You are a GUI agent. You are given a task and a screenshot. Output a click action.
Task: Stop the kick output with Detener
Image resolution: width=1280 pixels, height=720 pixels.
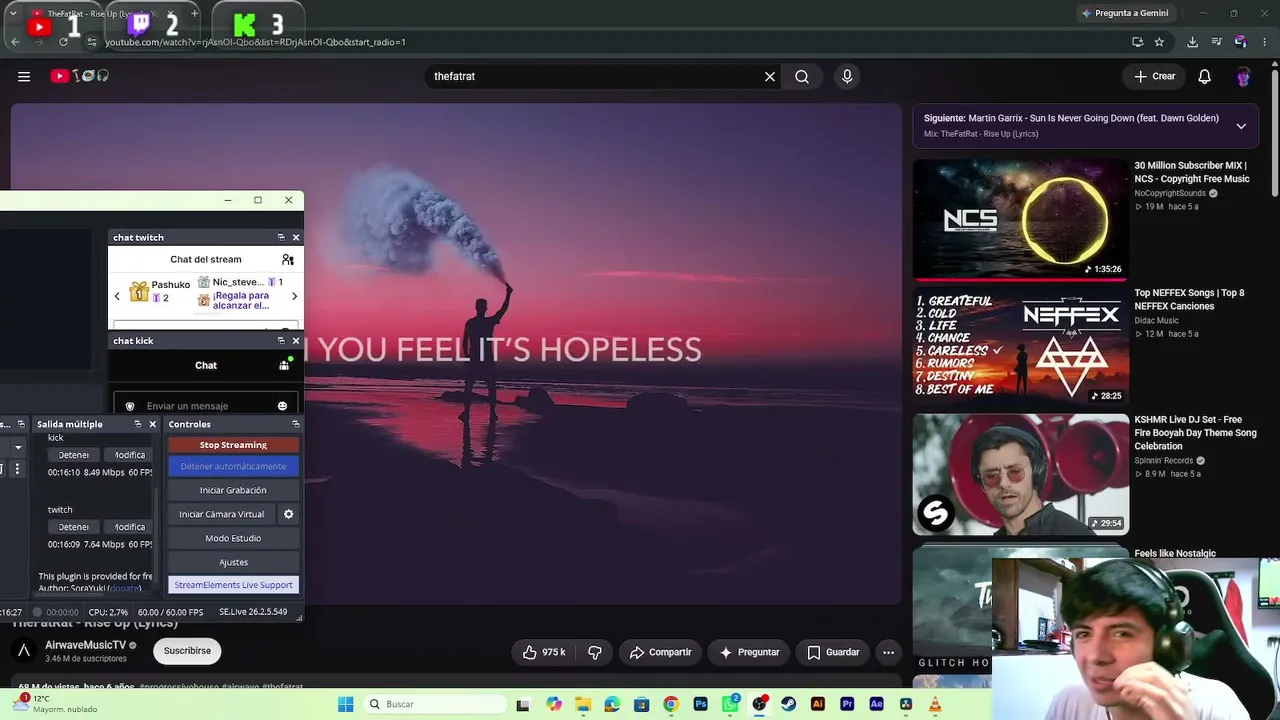point(73,455)
